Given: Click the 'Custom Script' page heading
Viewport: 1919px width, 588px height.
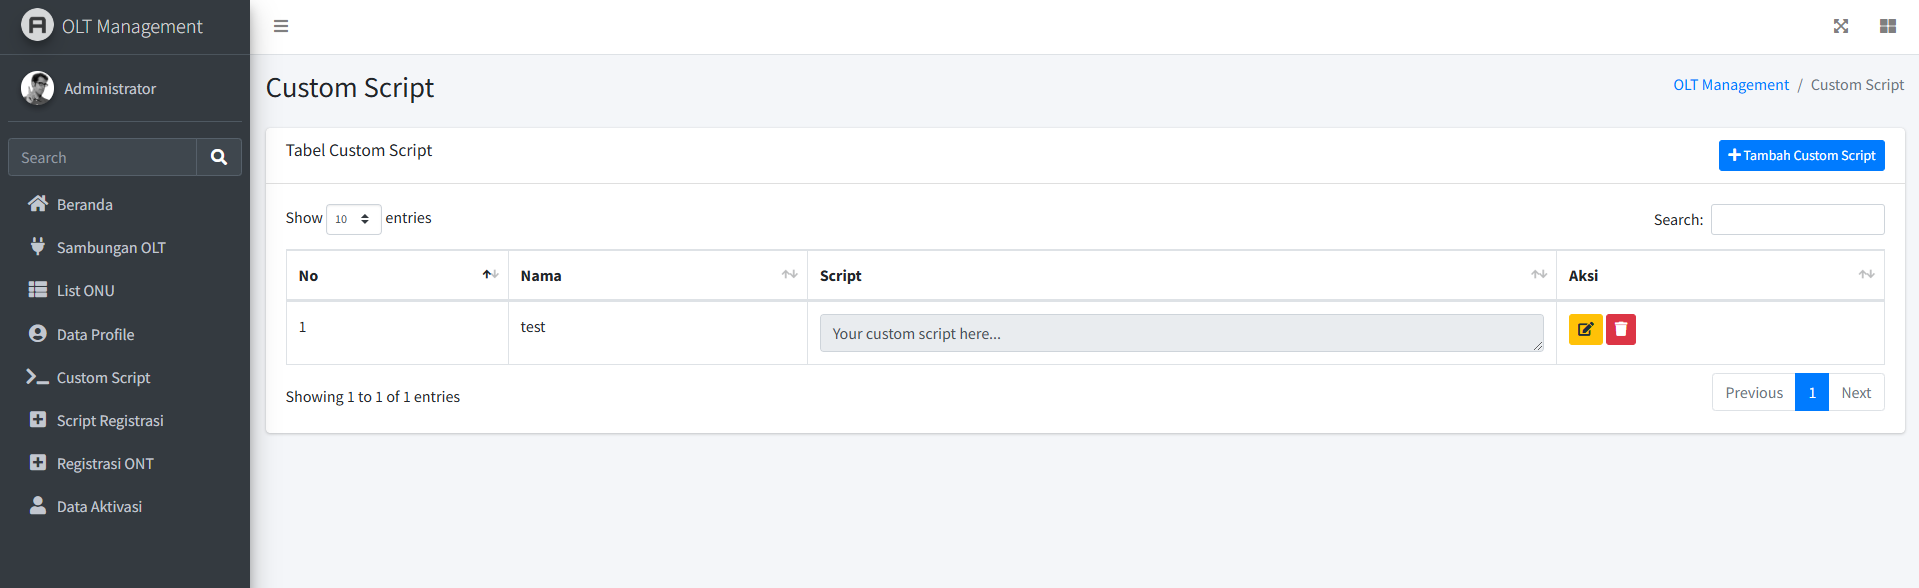Looking at the screenshot, I should coord(350,88).
